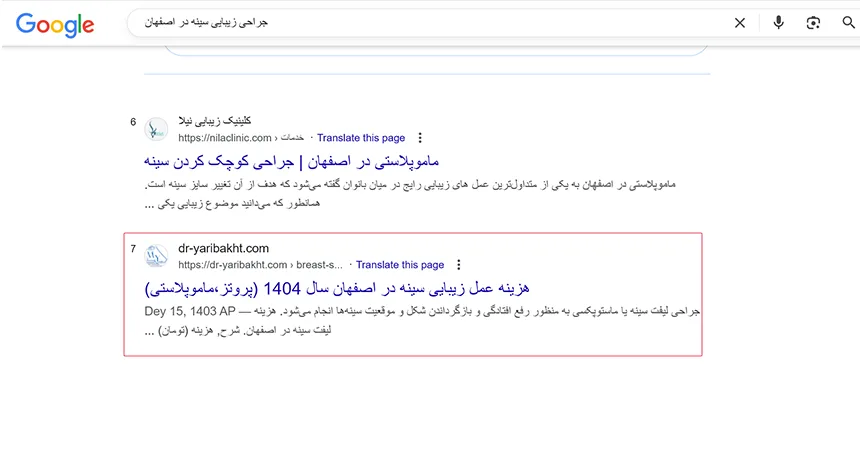This screenshot has height=458, width=860.
Task: Click the nilaclinic.com result favicon
Action: (156, 128)
